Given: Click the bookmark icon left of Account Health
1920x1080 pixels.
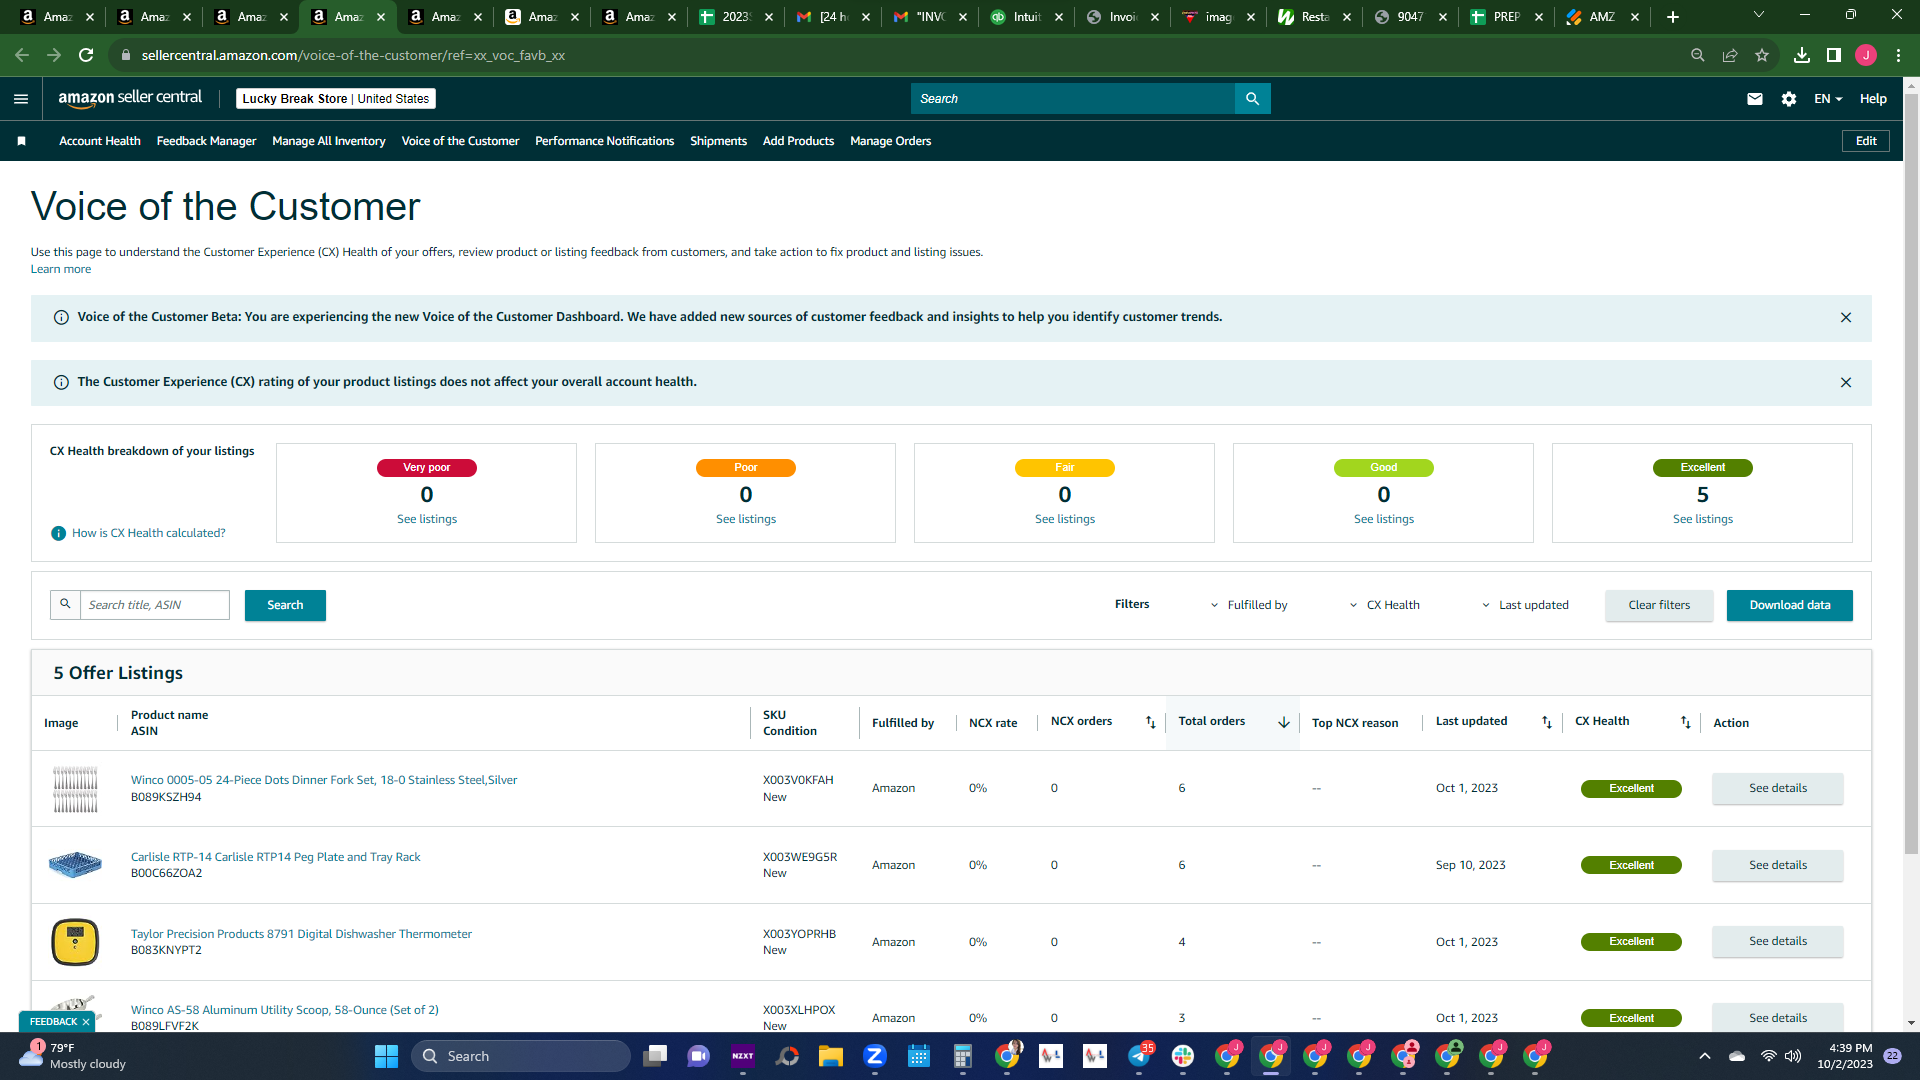Looking at the screenshot, I should 21,141.
